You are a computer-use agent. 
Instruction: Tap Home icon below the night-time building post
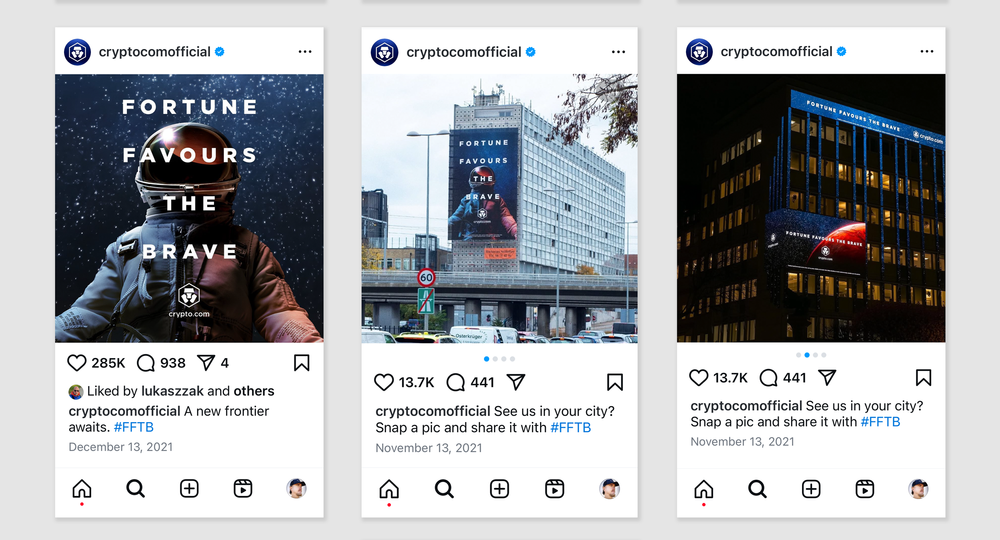[x=703, y=489]
